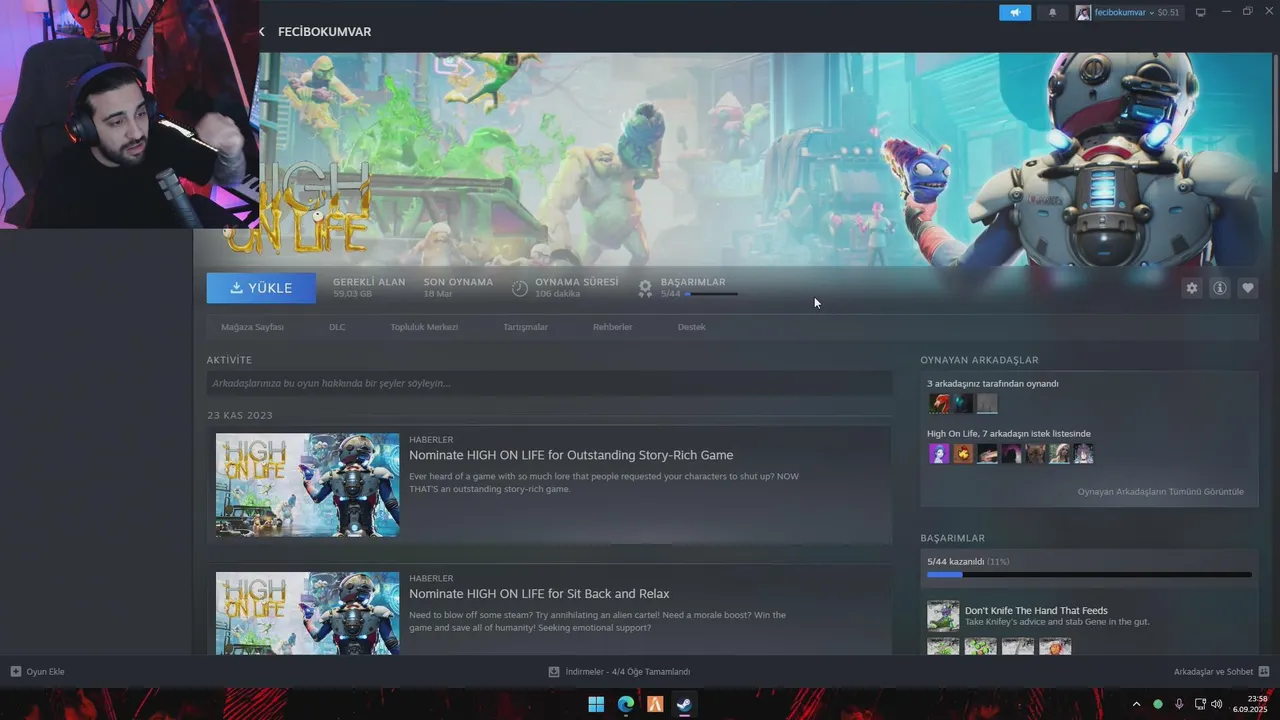
Task: Click the third gray friend avatar who played
Action: [987, 403]
